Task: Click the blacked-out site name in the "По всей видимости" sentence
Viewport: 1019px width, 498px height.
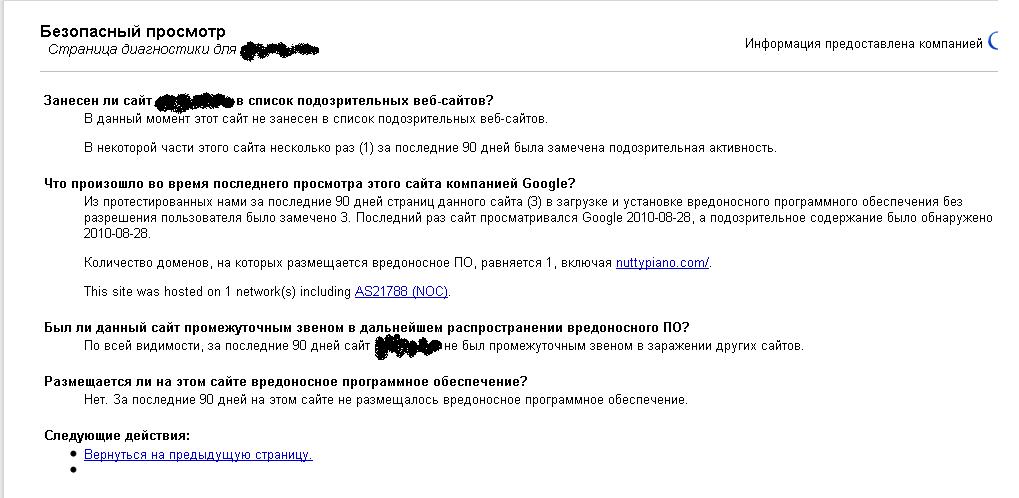Action: pos(407,346)
